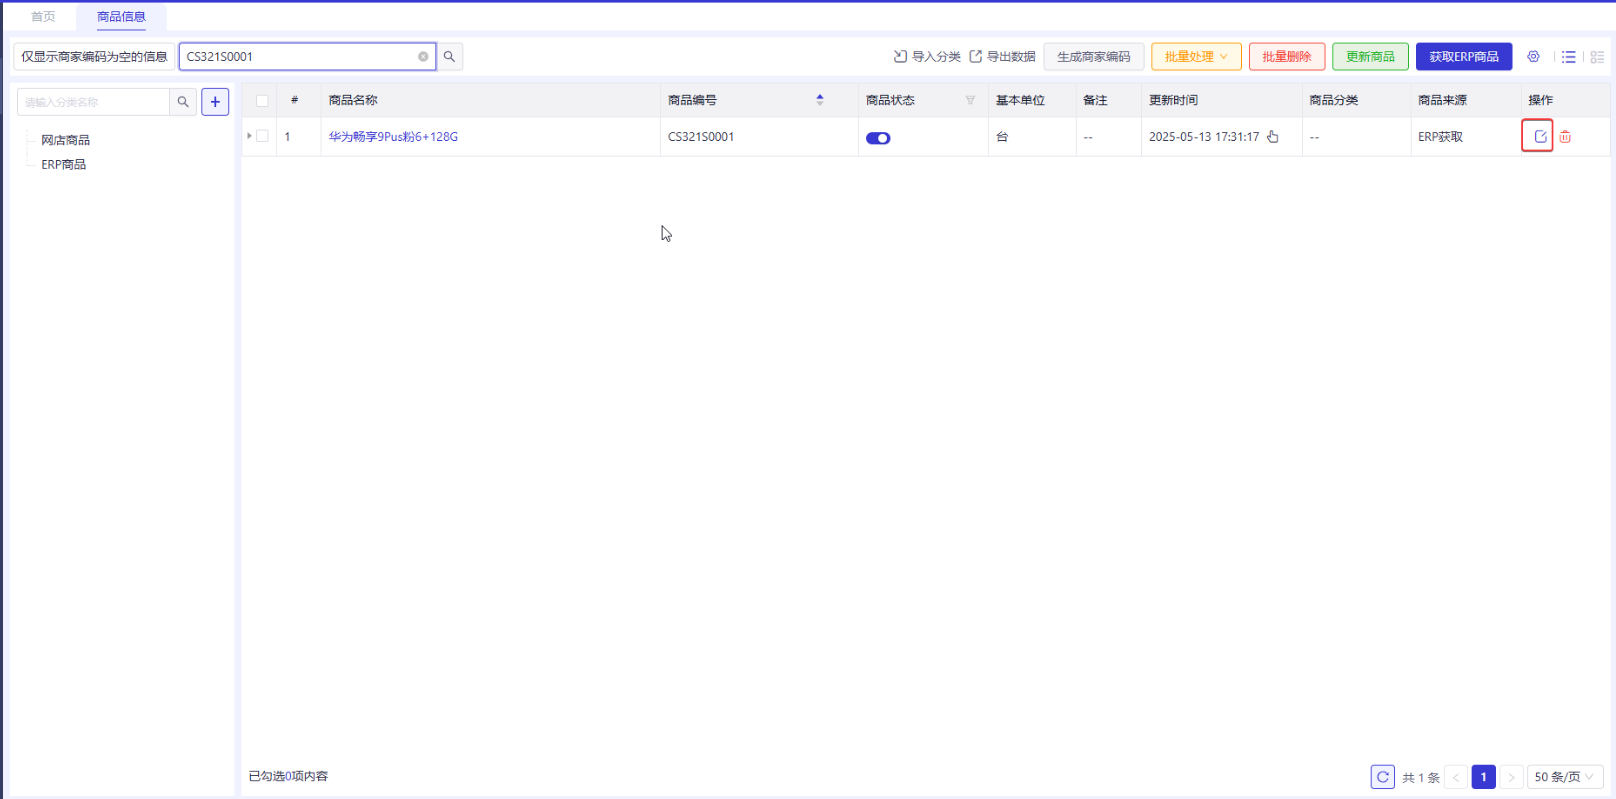Refresh the table with pagination reload icon
This screenshot has width=1616, height=799.
1383,777
